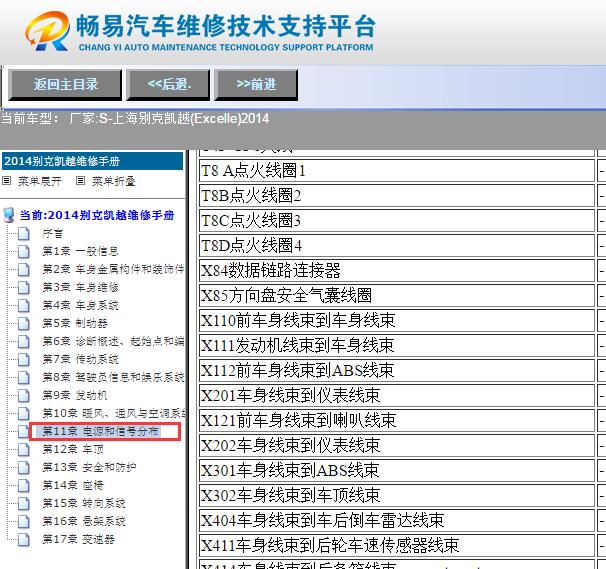This screenshot has height=569, width=606.
Task: Open chapter 第2章 车身金属构件和装饰件
Action: 113,269
